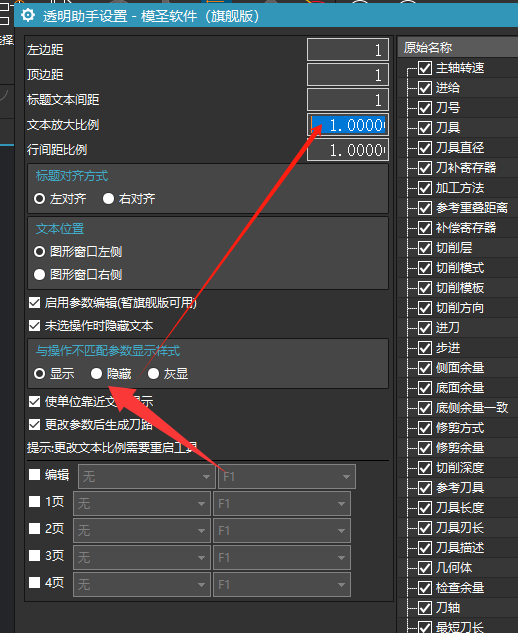Select the 参考刀具 tree item label
Image resolution: width=518 pixels, height=633 pixels.
(460, 488)
